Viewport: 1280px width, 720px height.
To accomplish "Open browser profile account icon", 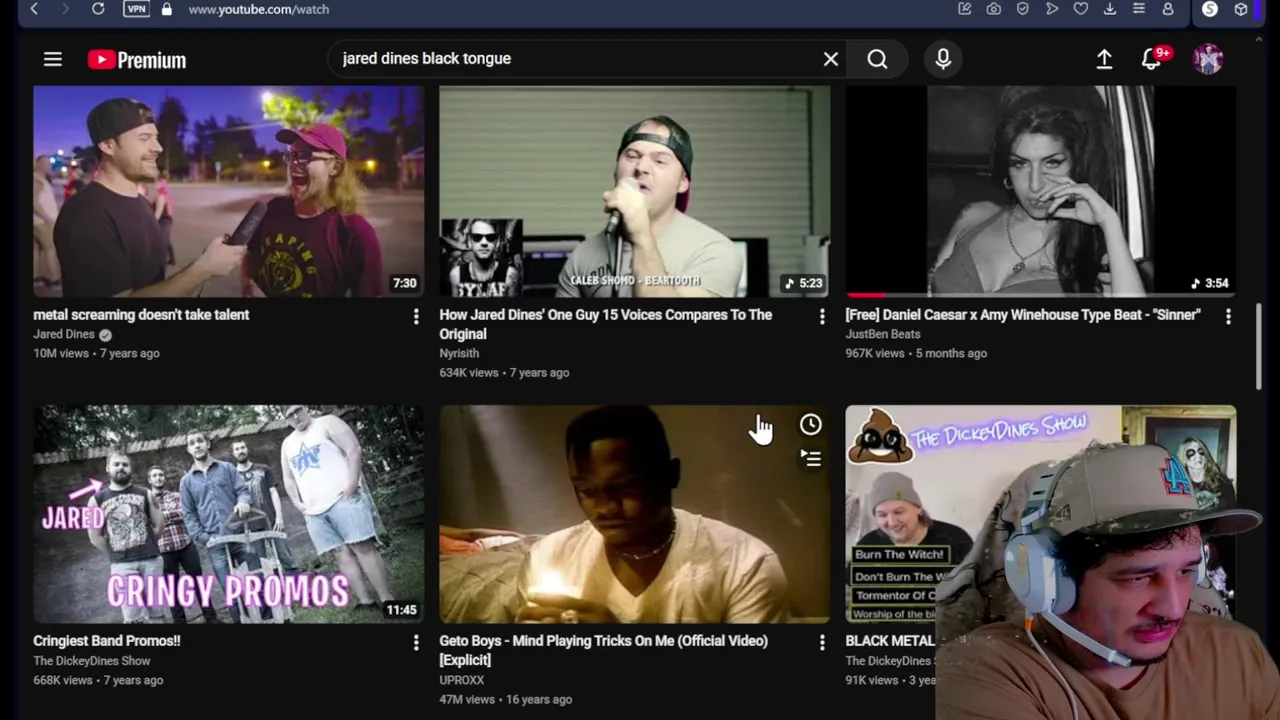I will (1168, 9).
